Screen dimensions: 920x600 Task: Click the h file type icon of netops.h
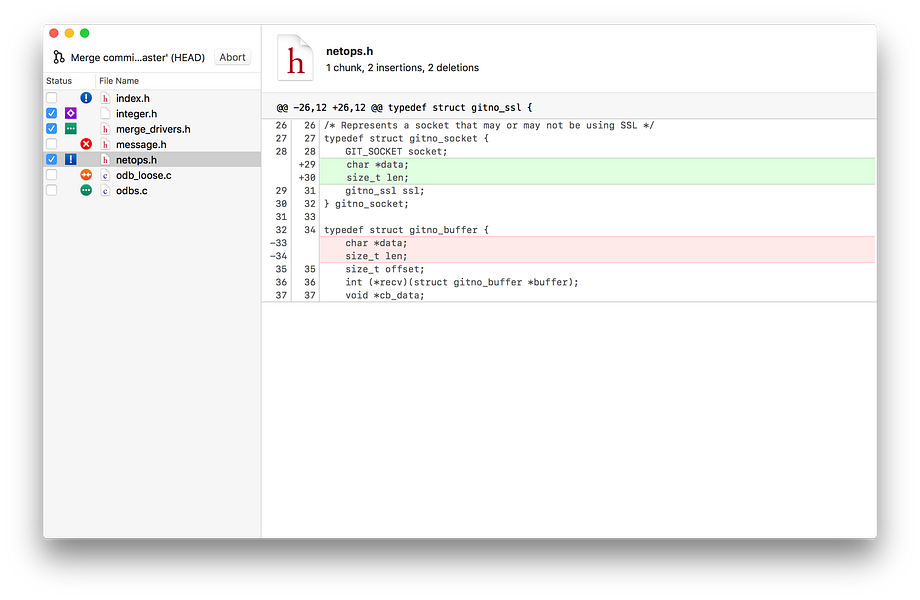(105, 160)
